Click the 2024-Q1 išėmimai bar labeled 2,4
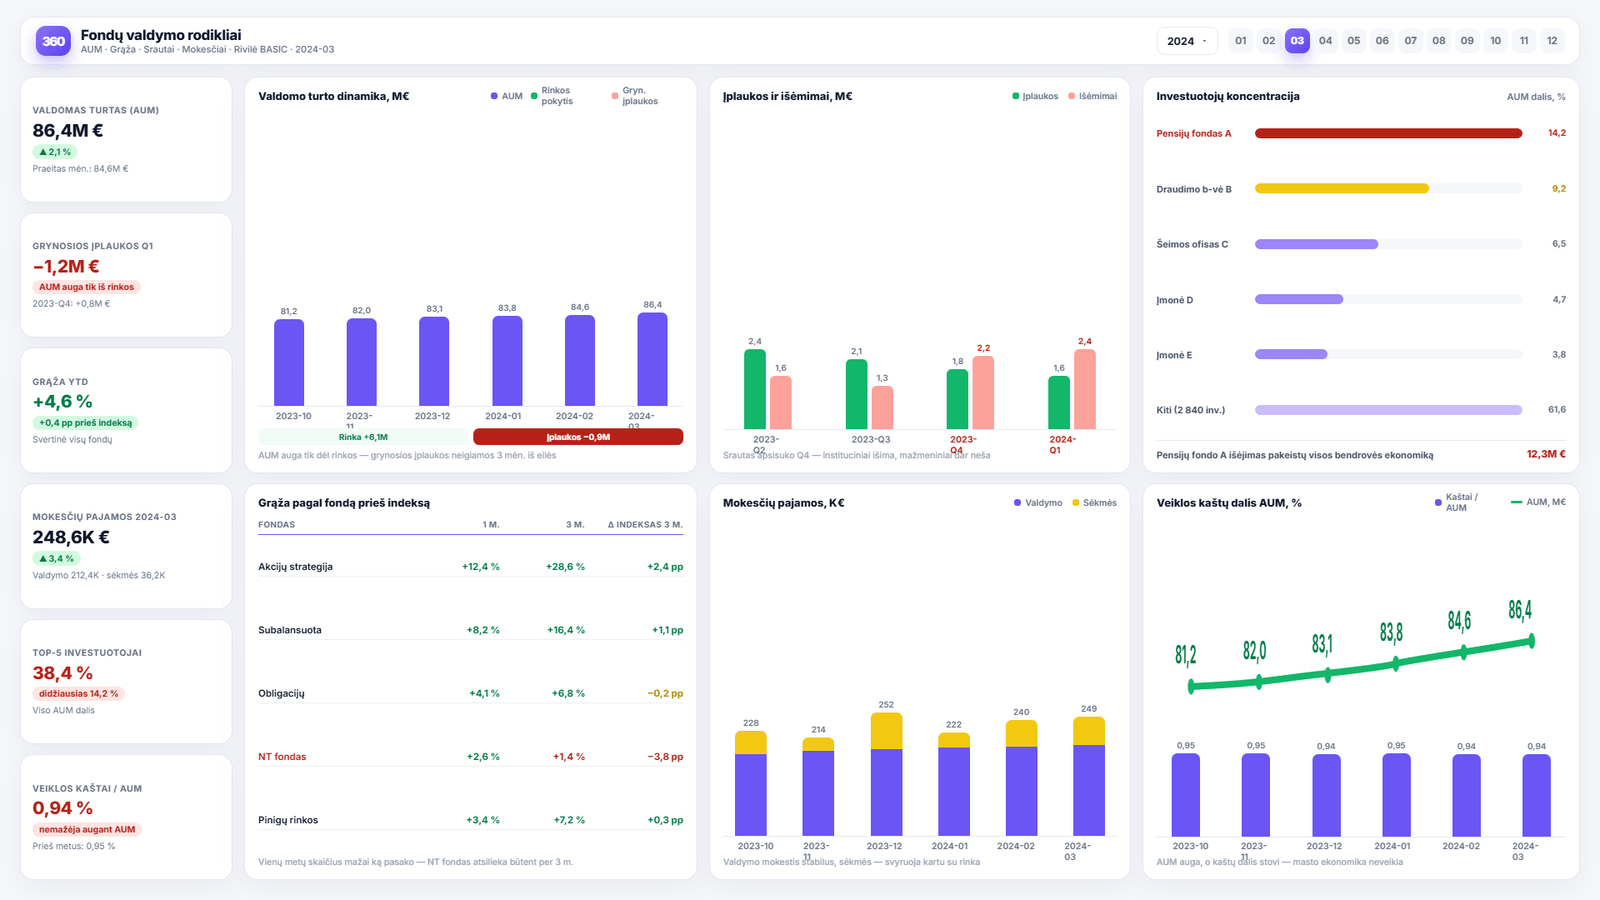 point(1085,389)
